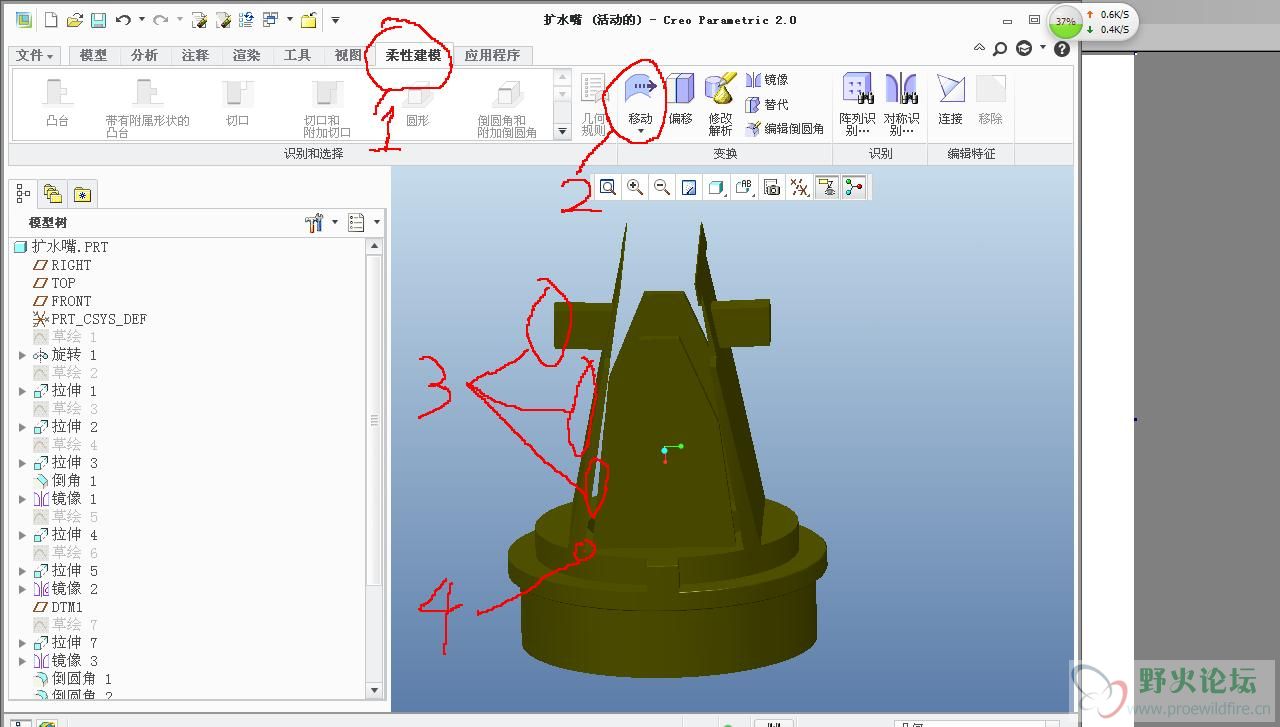The image size is (1280, 727).
Task: Select 倒角 1 feature in model tree
Action: (73, 481)
